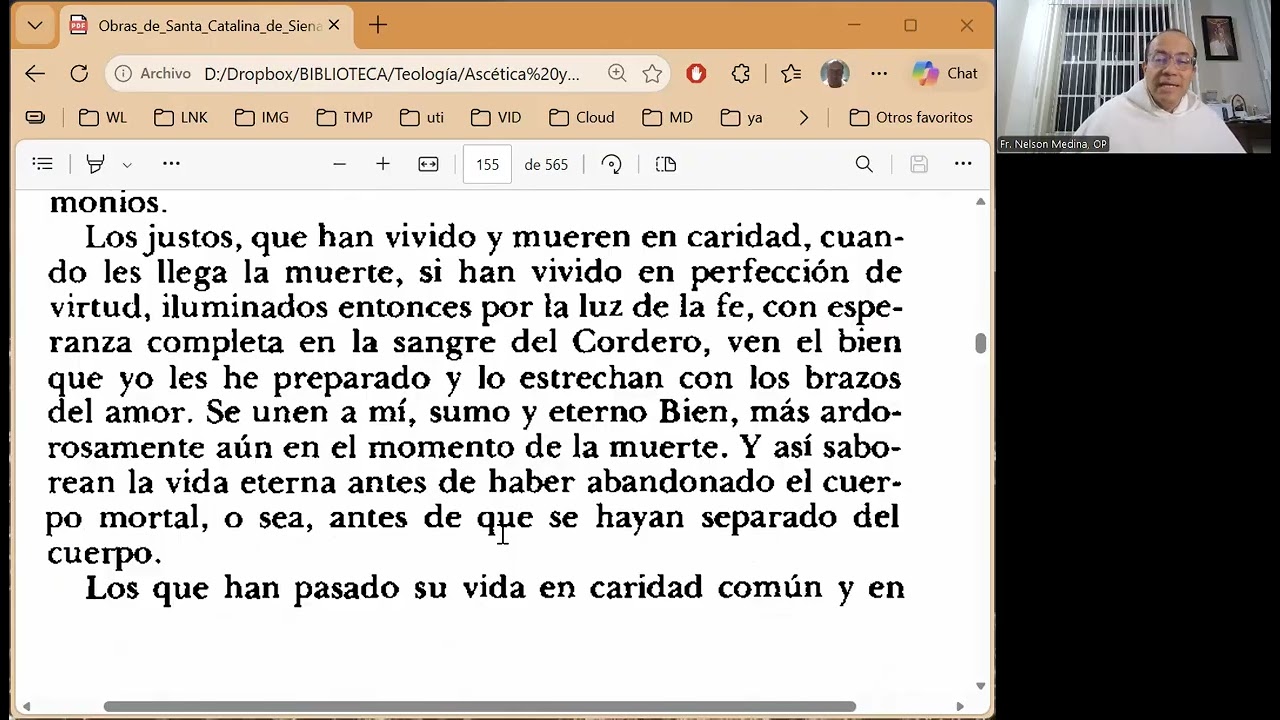This screenshot has width=1280, height=720.
Task: Save the PDF document
Action: 919,164
